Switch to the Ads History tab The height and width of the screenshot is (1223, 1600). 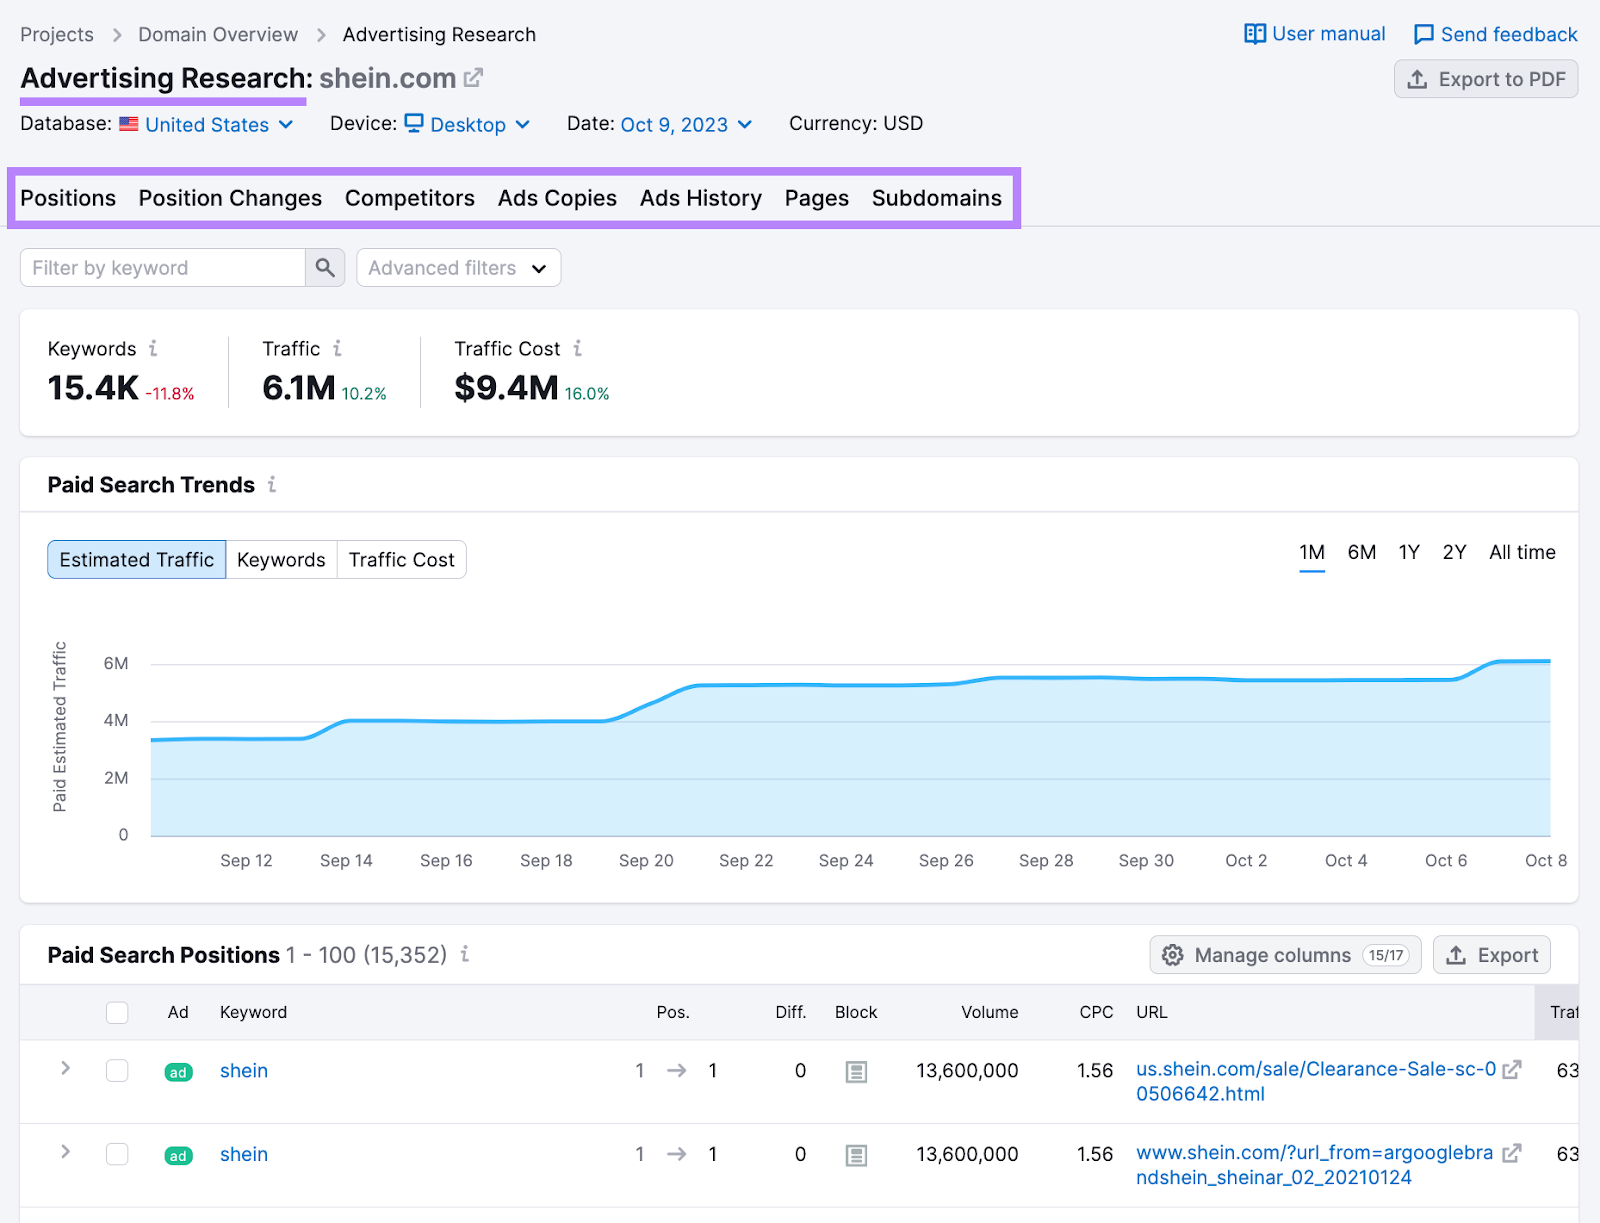tap(700, 198)
